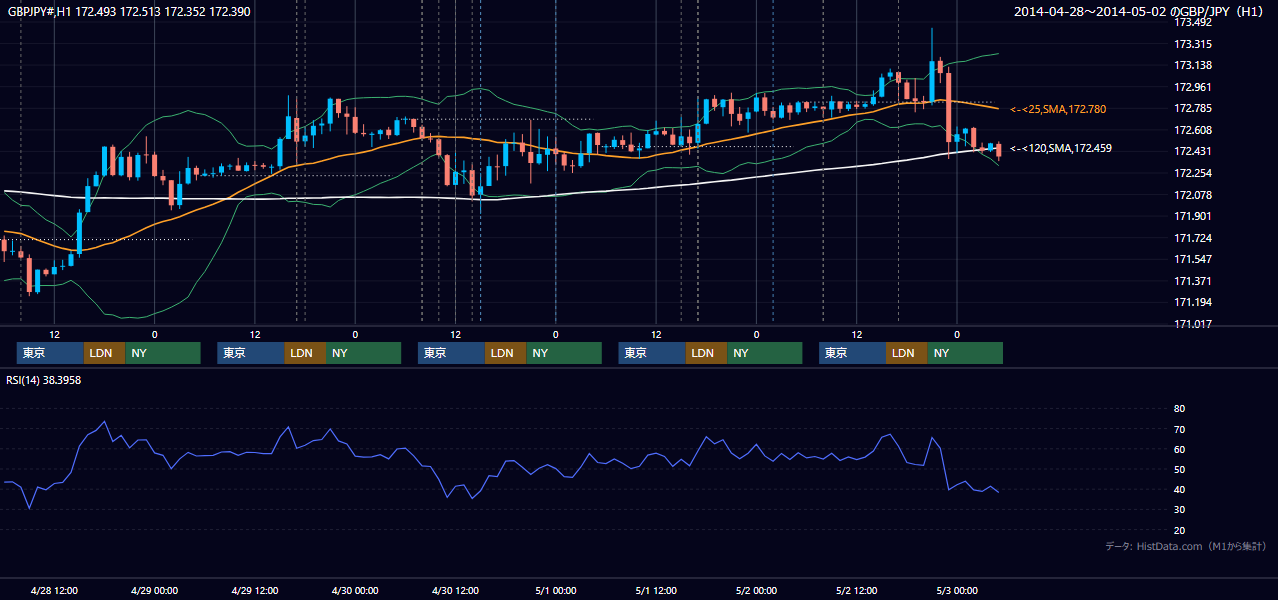Click the 2014-04-28〜2014-05-02 GBP/JPY chart heading
Viewport: 1278px width, 600px height.
pyautogui.click(x=1139, y=12)
